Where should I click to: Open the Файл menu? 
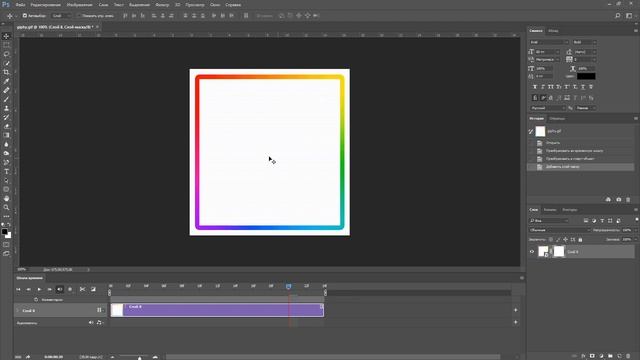click(20, 5)
